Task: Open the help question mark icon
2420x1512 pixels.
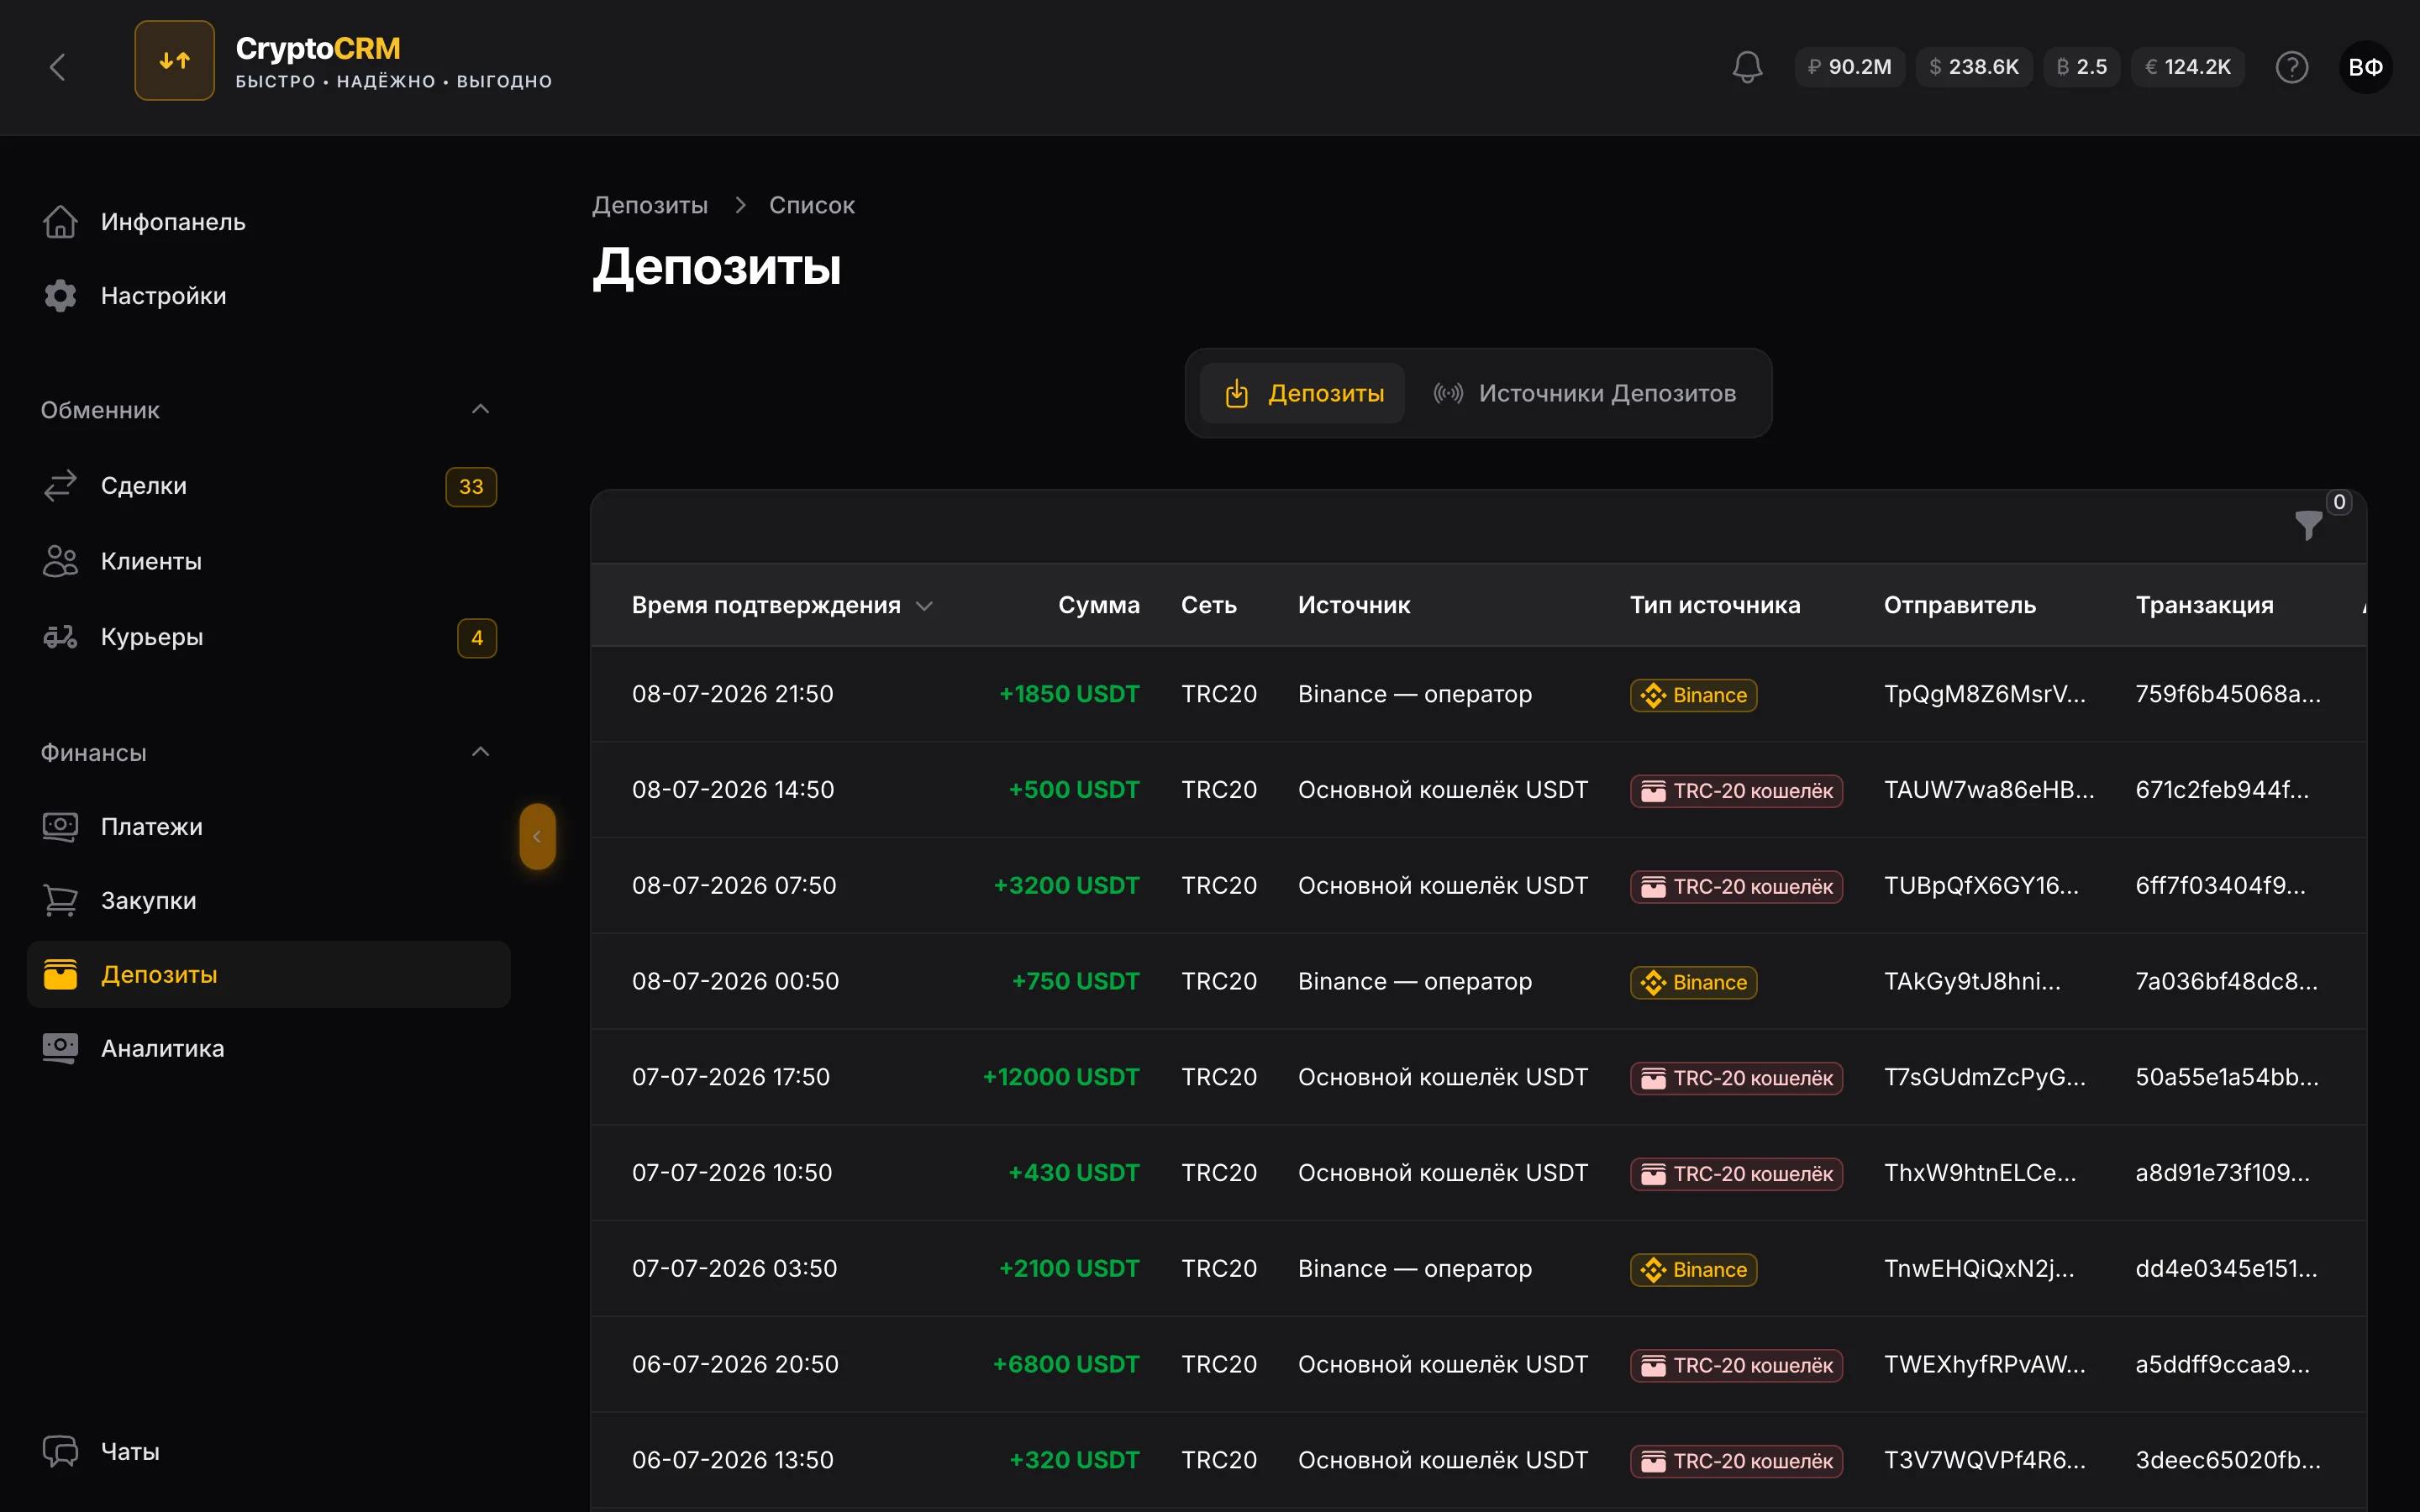Action: coord(2291,67)
